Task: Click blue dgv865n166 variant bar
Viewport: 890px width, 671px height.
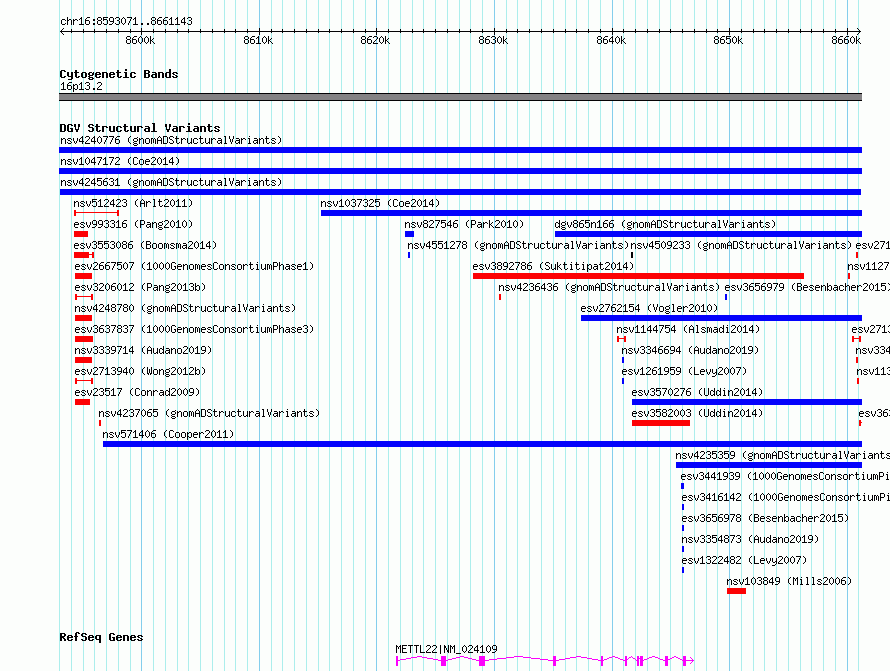Action: [708, 234]
